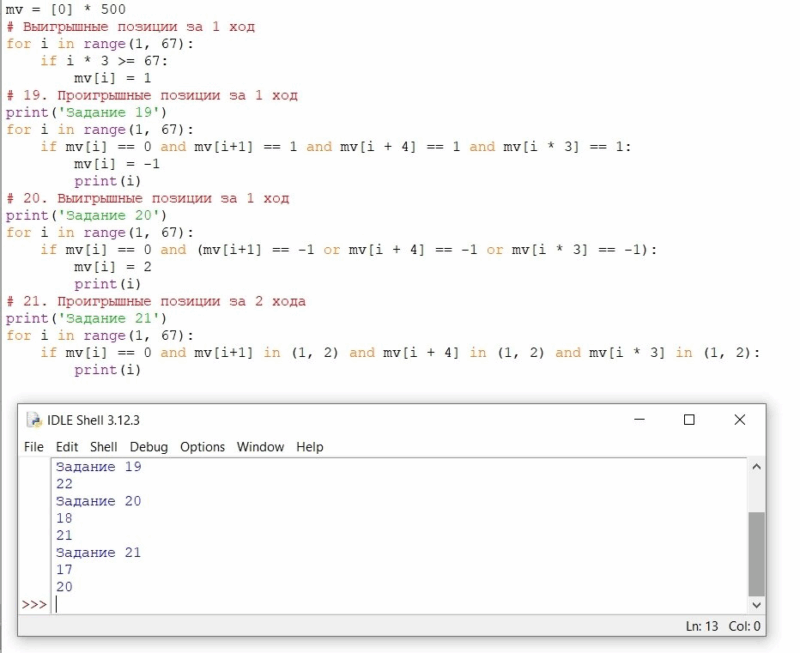Open the Help menu
Viewport: 800px width, 653px height.
(x=310, y=447)
